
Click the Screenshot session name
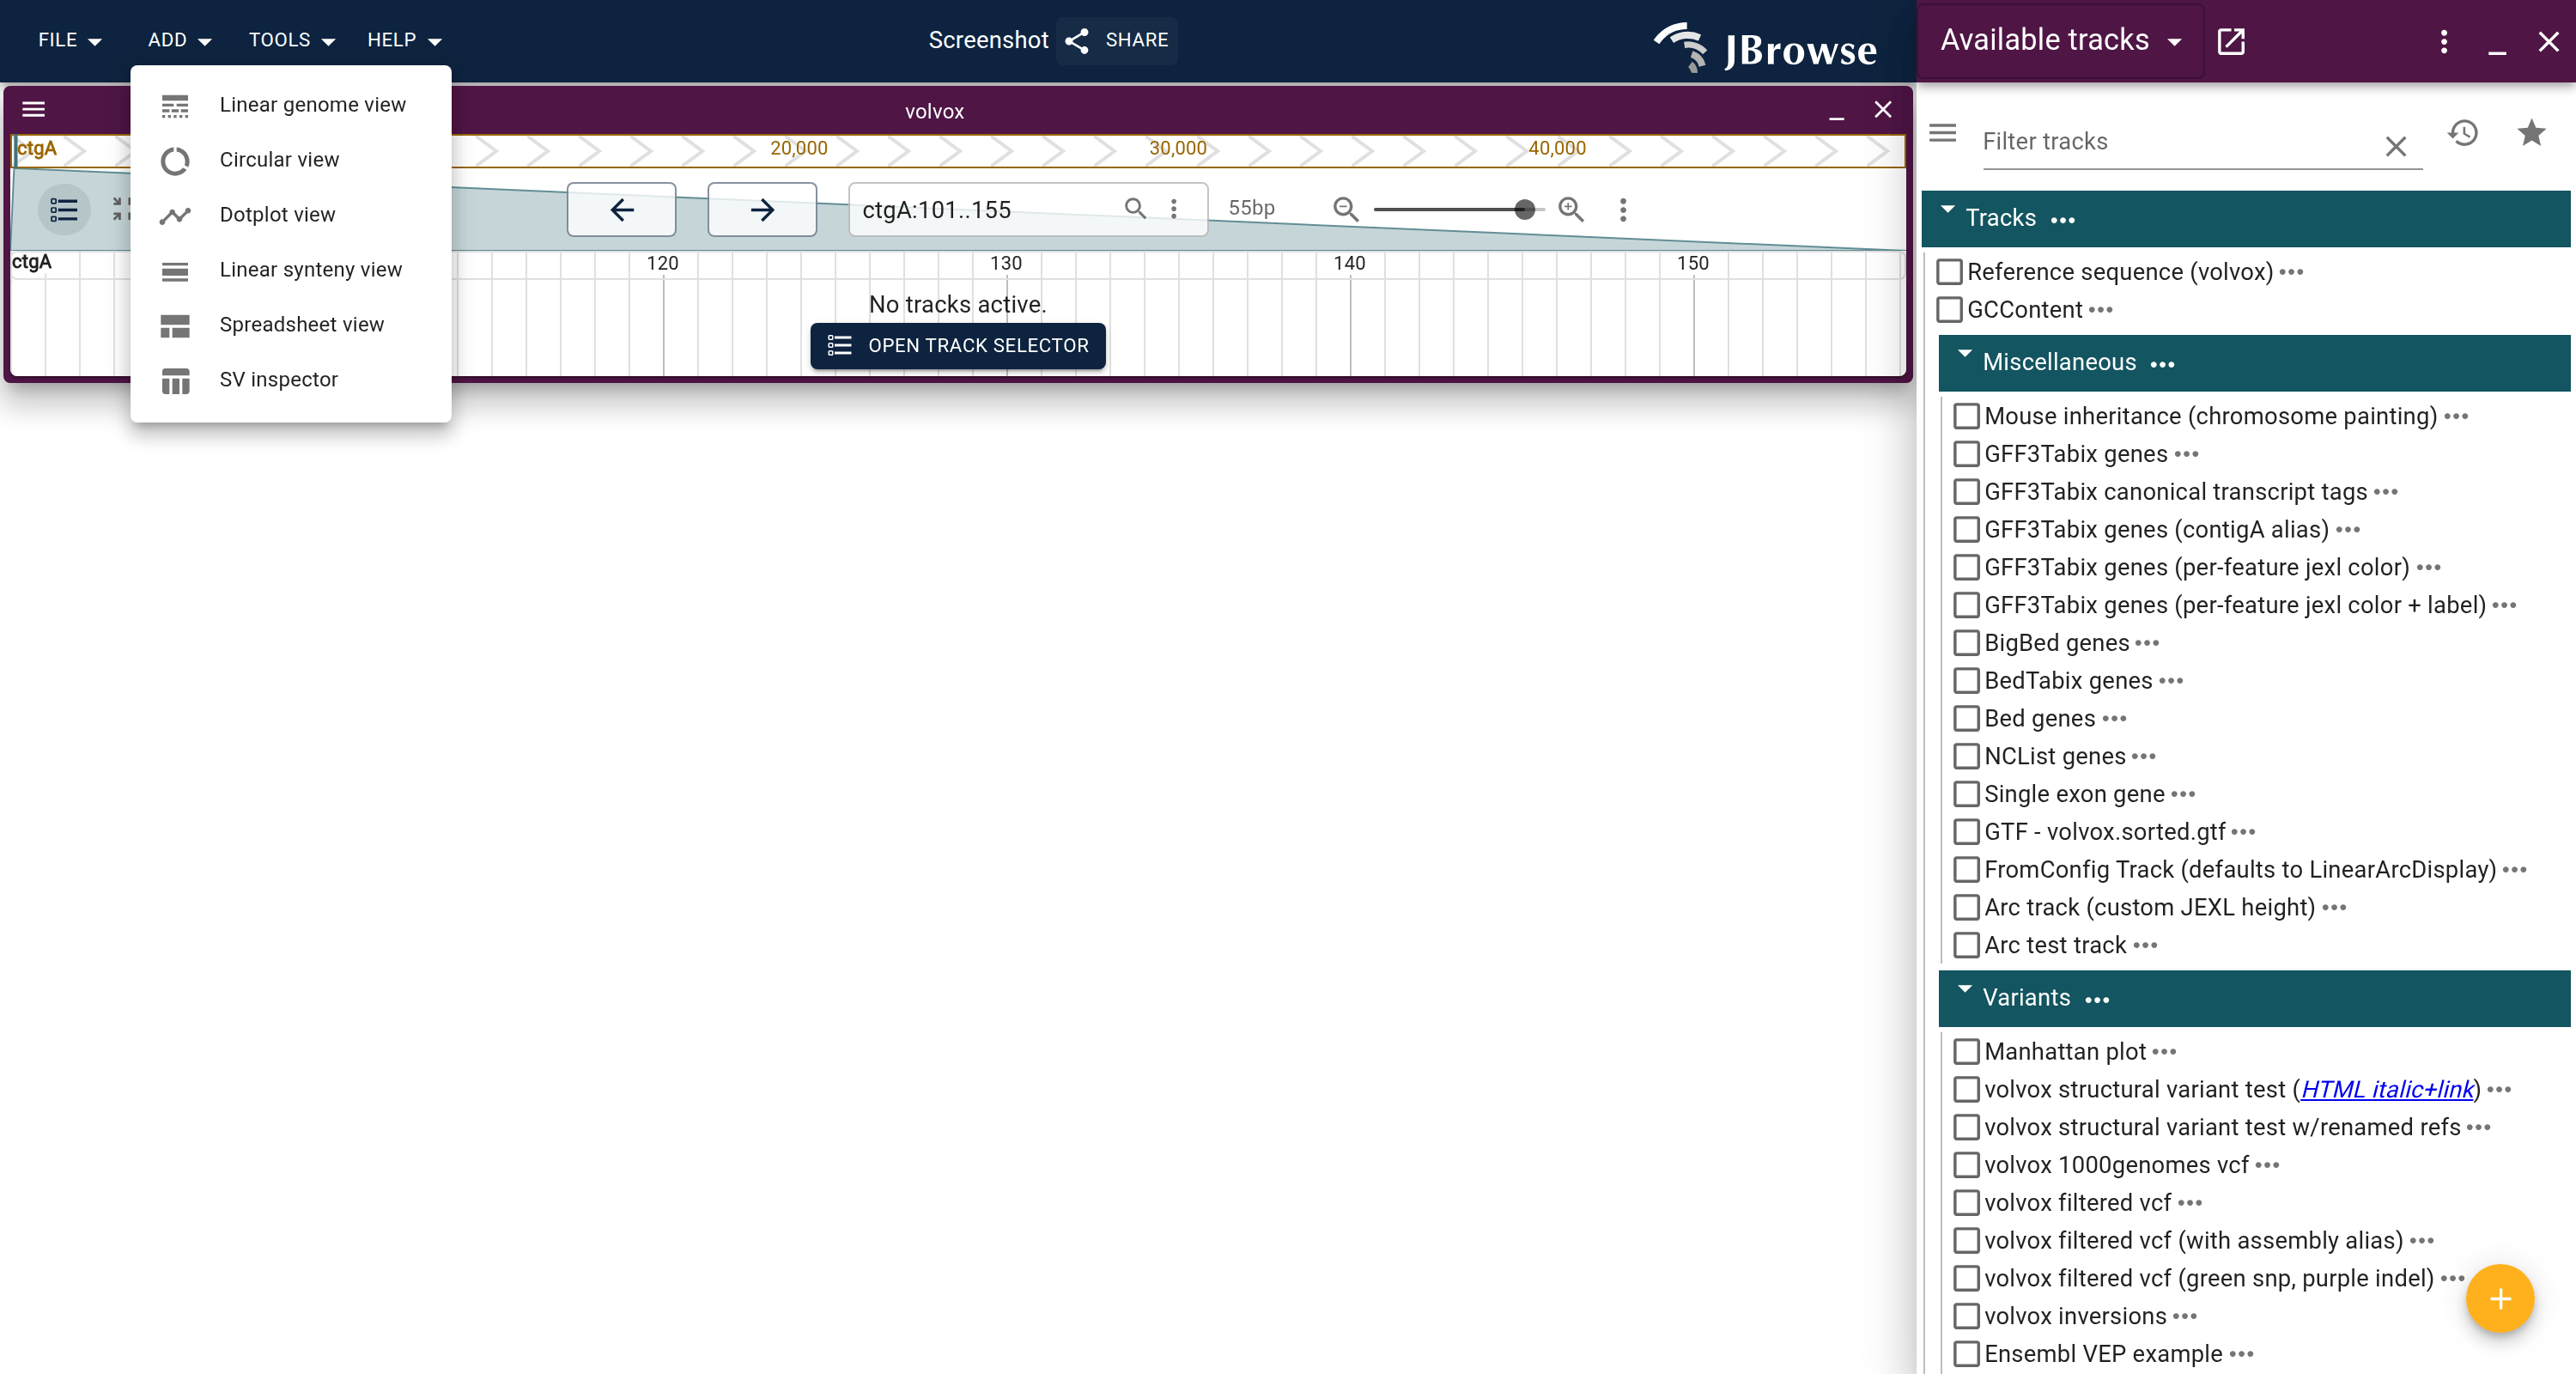click(x=988, y=40)
